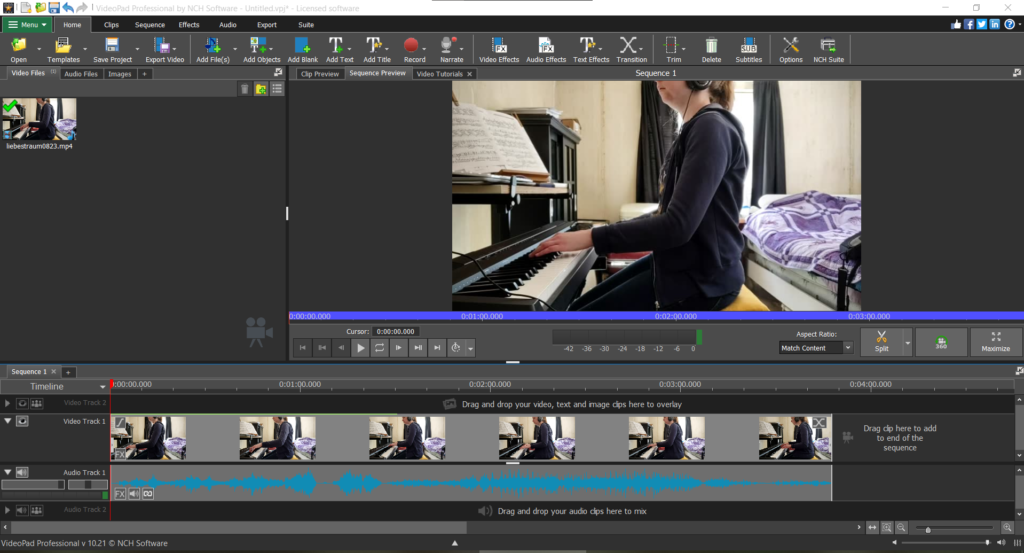Image resolution: width=1024 pixels, height=553 pixels.
Task: Mute Audio Track 1 with speaker toggle
Action: click(x=22, y=473)
